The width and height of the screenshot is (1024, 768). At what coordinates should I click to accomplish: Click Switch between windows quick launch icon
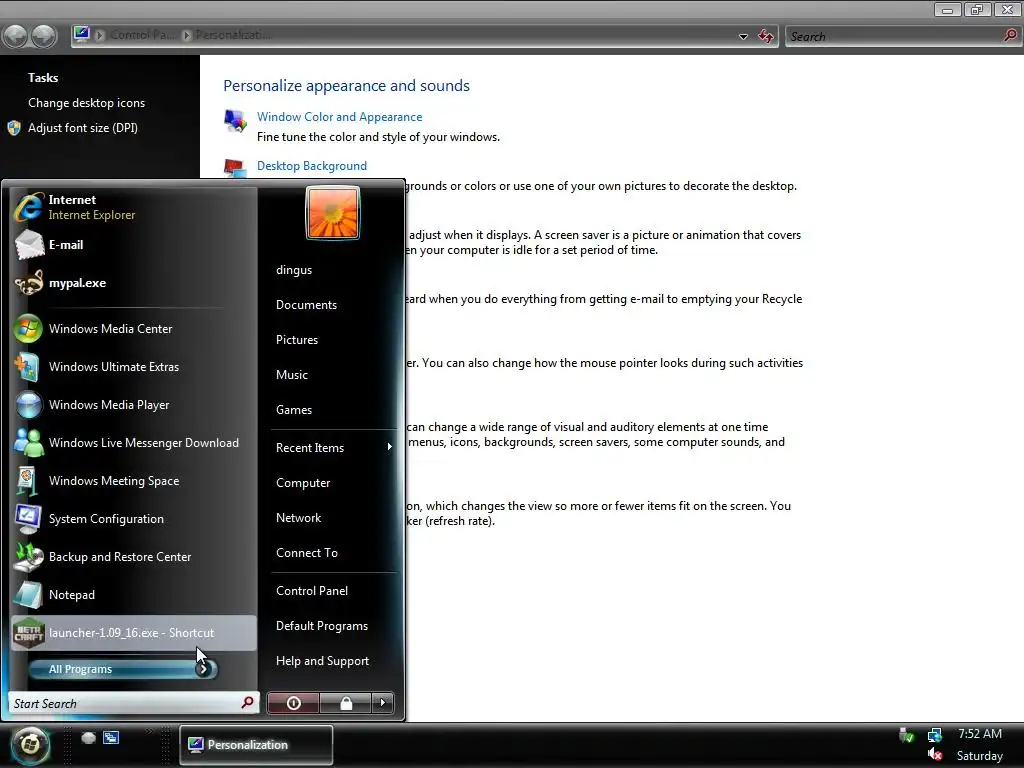(111, 738)
